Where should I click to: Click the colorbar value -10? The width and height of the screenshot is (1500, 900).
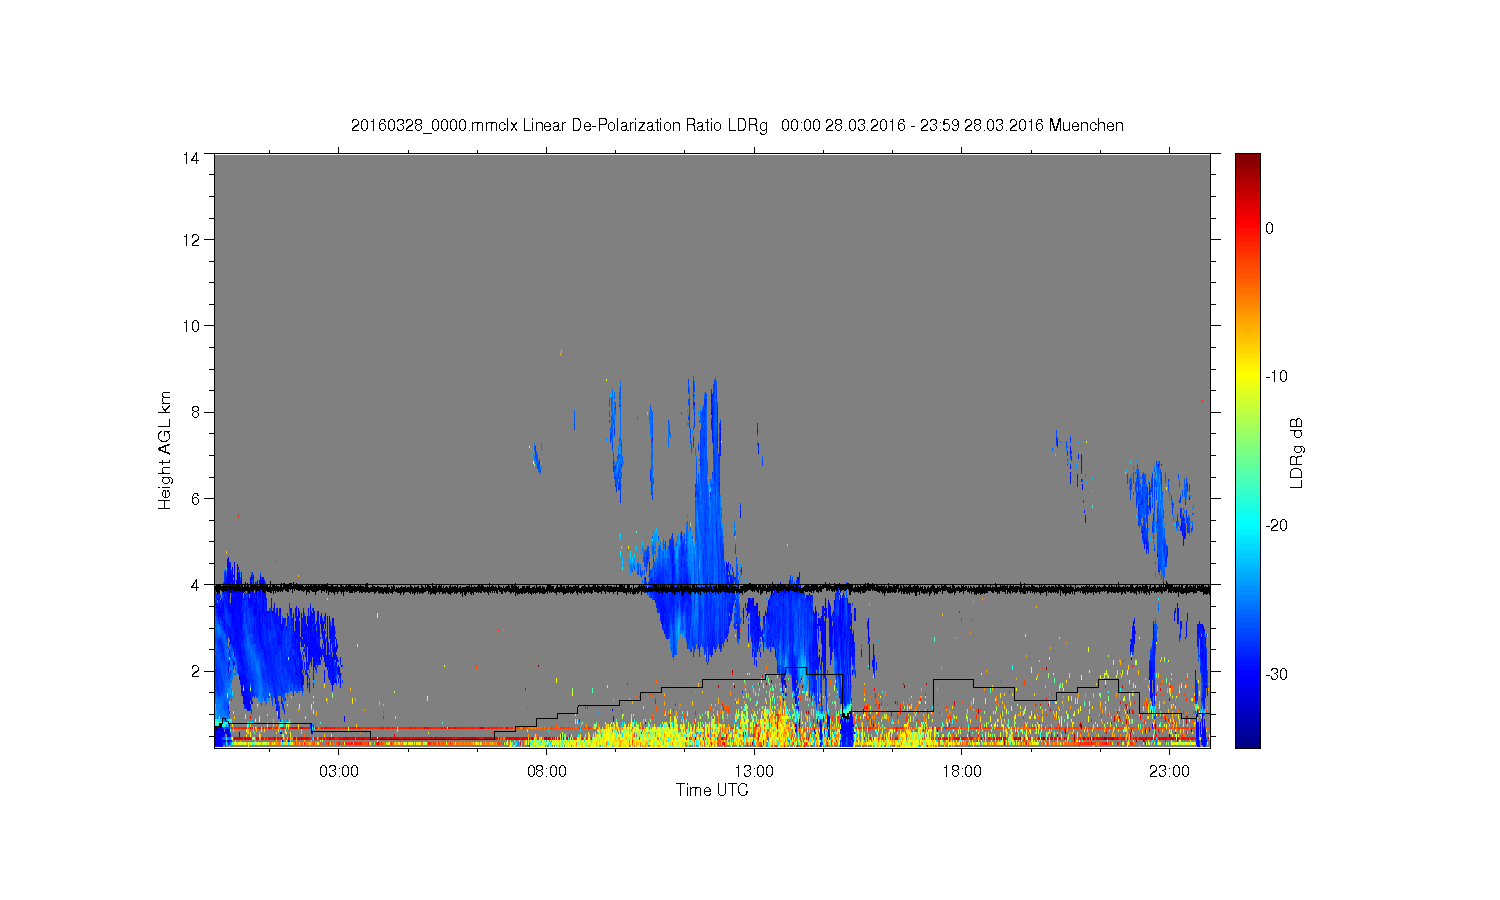pos(1276,377)
